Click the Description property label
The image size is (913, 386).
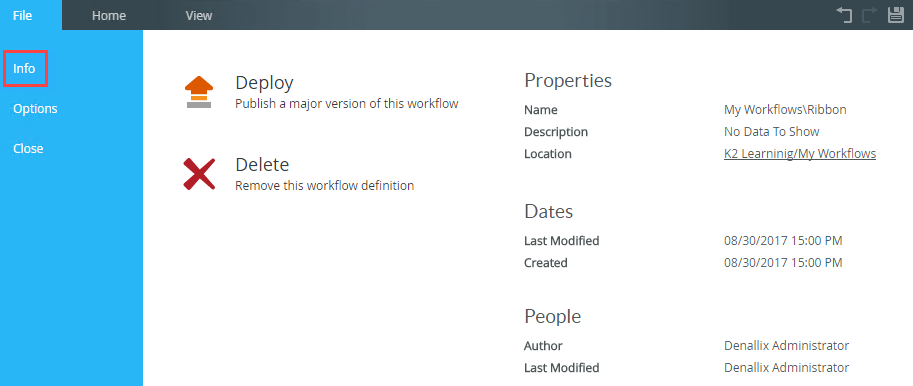tap(555, 132)
